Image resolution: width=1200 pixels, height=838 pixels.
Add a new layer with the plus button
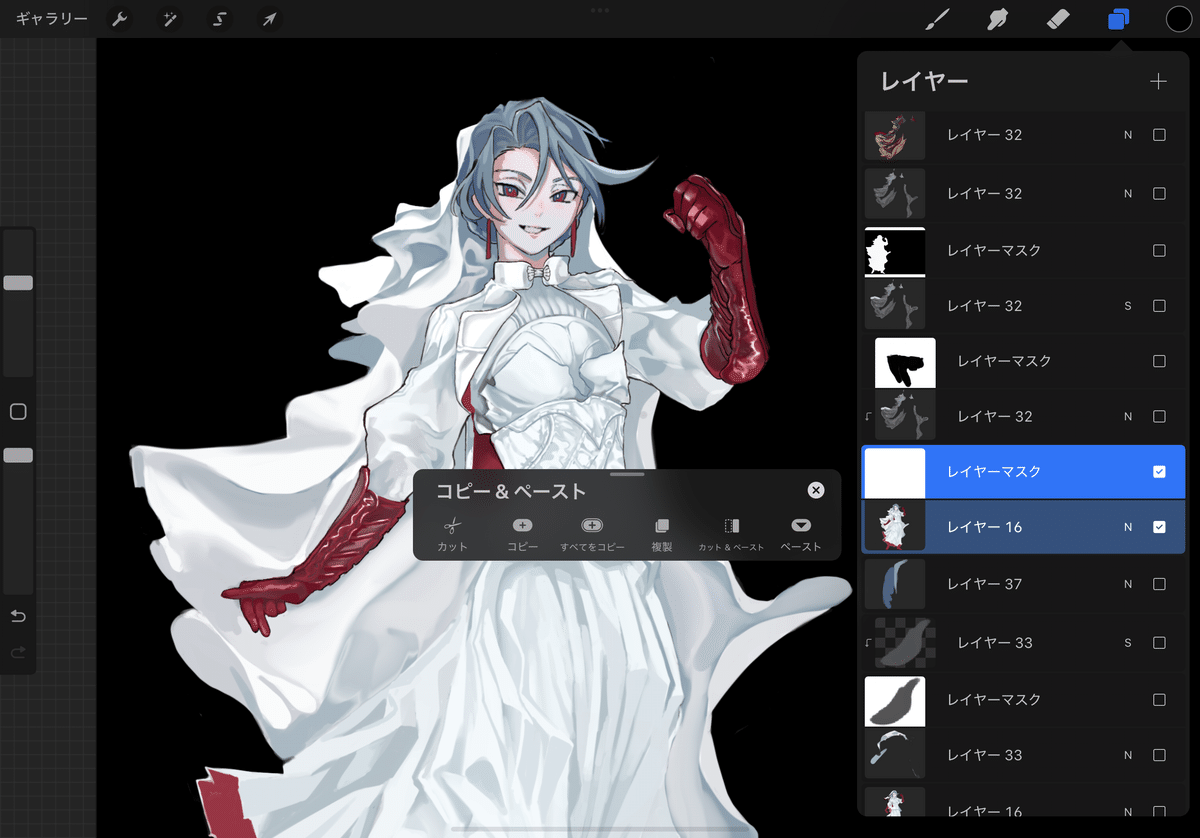pyautogui.click(x=1158, y=81)
